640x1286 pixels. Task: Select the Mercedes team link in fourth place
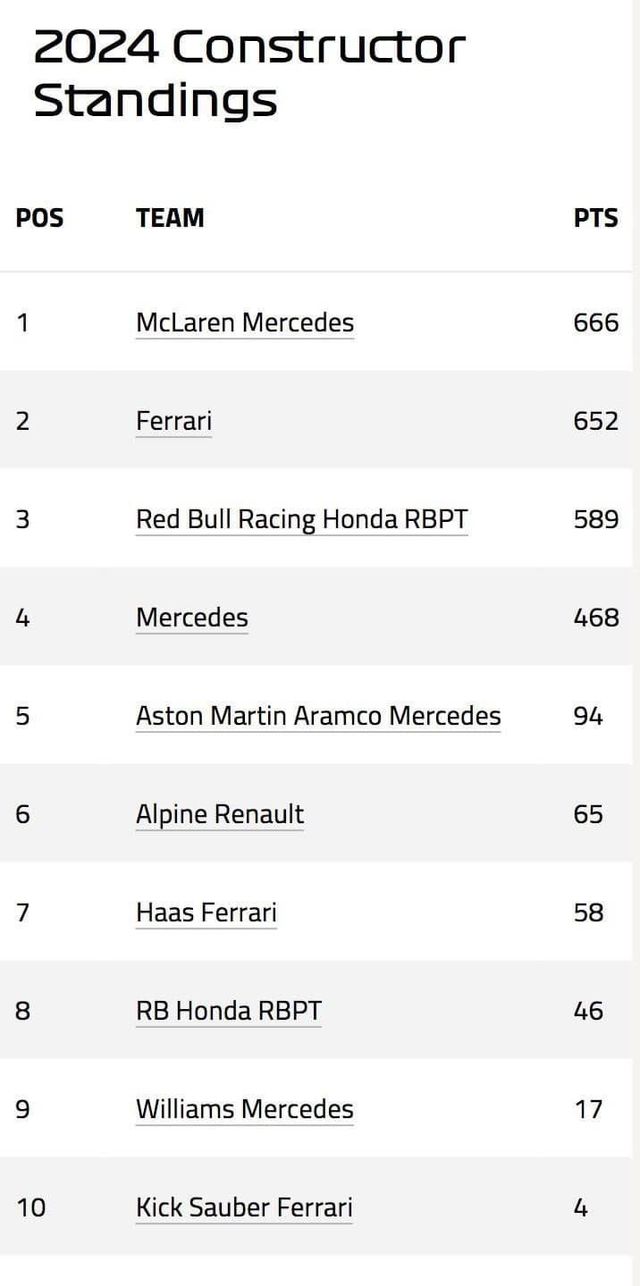click(192, 617)
